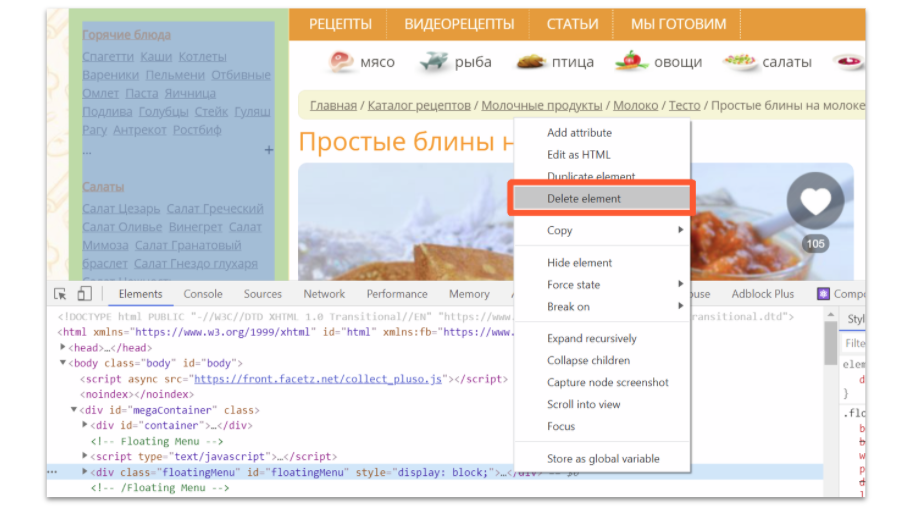The width and height of the screenshot is (920, 507).
Task: Open the Break on submenu arrow
Action: coord(680,306)
